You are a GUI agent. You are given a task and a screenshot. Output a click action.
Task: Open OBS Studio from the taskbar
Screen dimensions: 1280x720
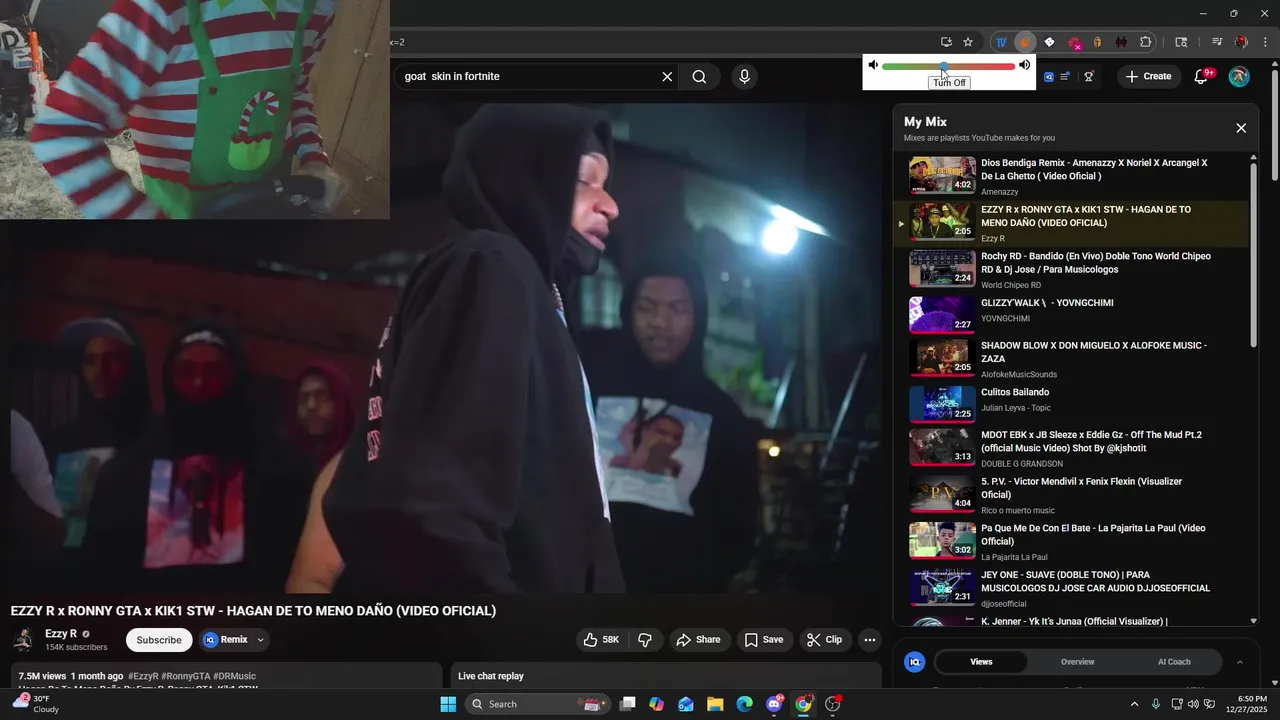833,704
